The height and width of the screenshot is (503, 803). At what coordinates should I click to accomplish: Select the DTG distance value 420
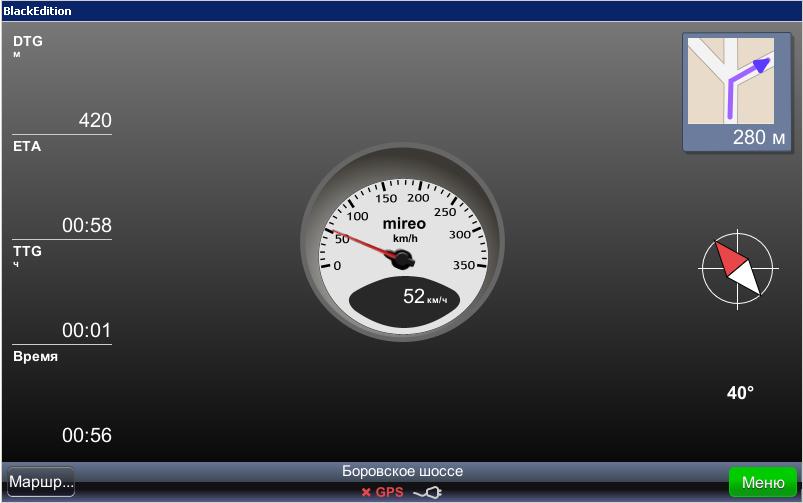(95, 121)
